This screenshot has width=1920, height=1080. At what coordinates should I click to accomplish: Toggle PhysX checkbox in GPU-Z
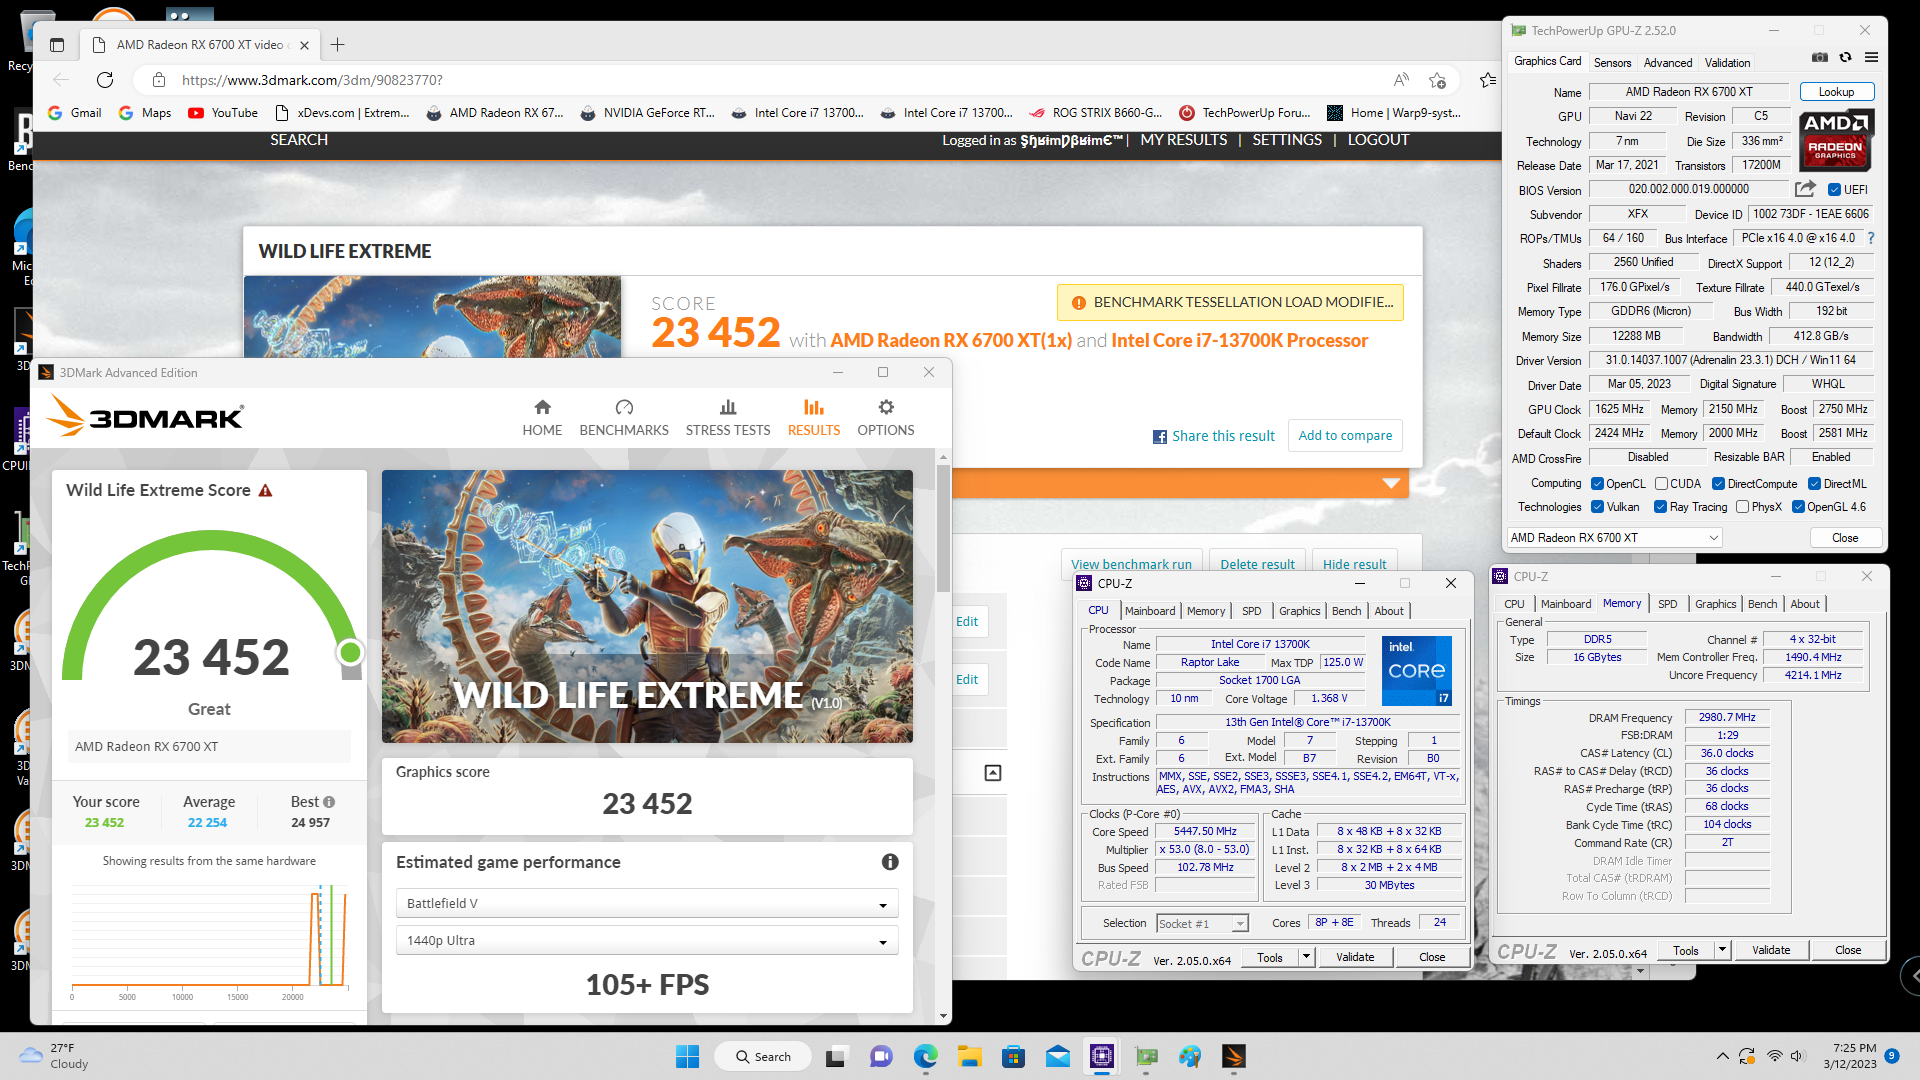(1743, 507)
